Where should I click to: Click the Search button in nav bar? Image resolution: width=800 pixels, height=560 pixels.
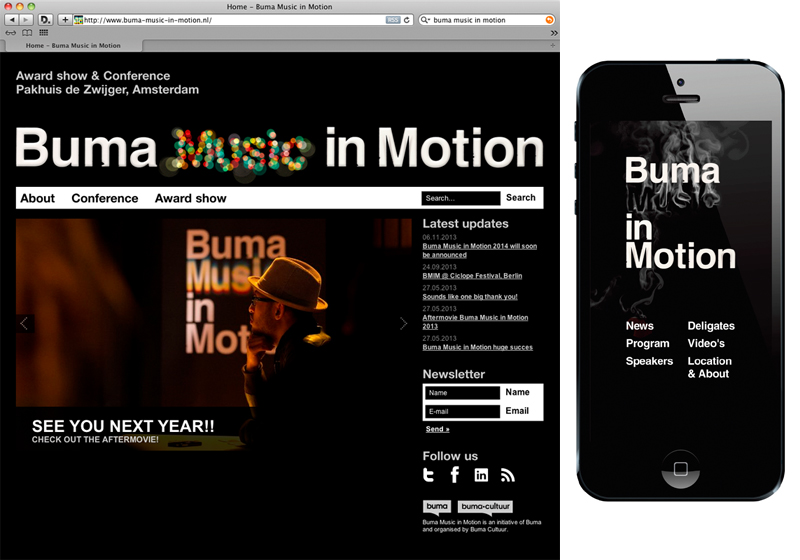coord(520,197)
